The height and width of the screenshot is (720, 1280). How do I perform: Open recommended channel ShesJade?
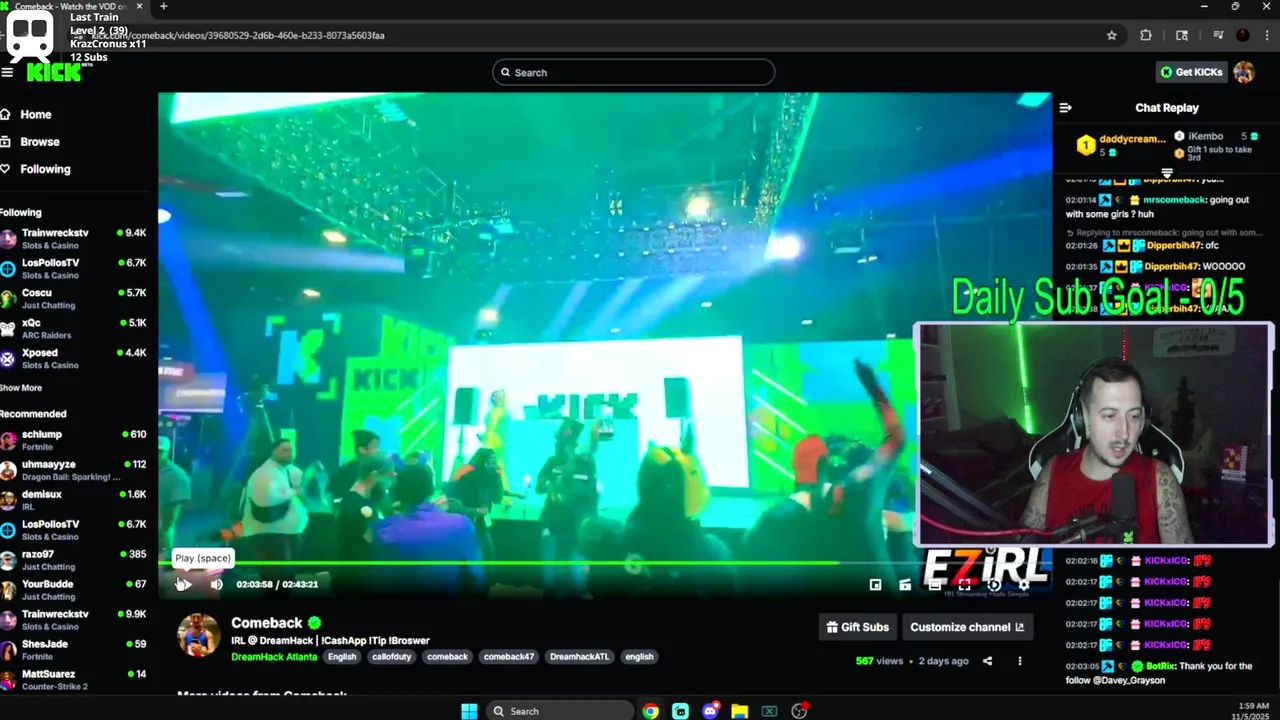click(x=74, y=650)
